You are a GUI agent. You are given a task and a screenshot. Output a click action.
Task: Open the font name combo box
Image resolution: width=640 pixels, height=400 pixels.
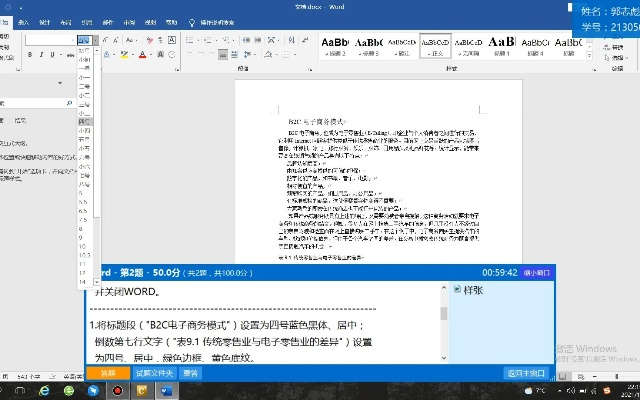click(x=50, y=40)
